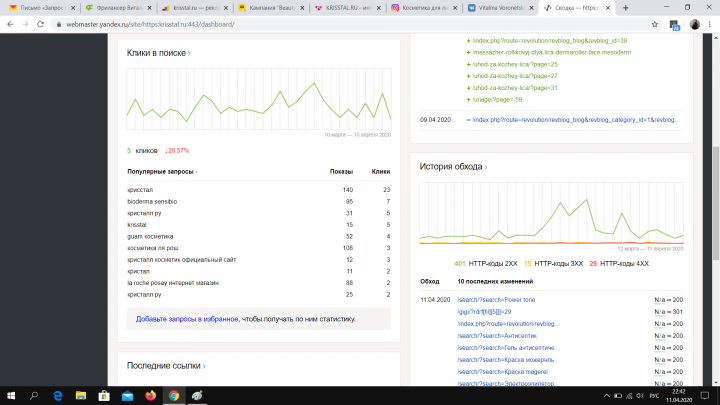Click 'guam косметика' query row
Image resolution: width=720 pixels, height=405 pixels.
(259, 236)
